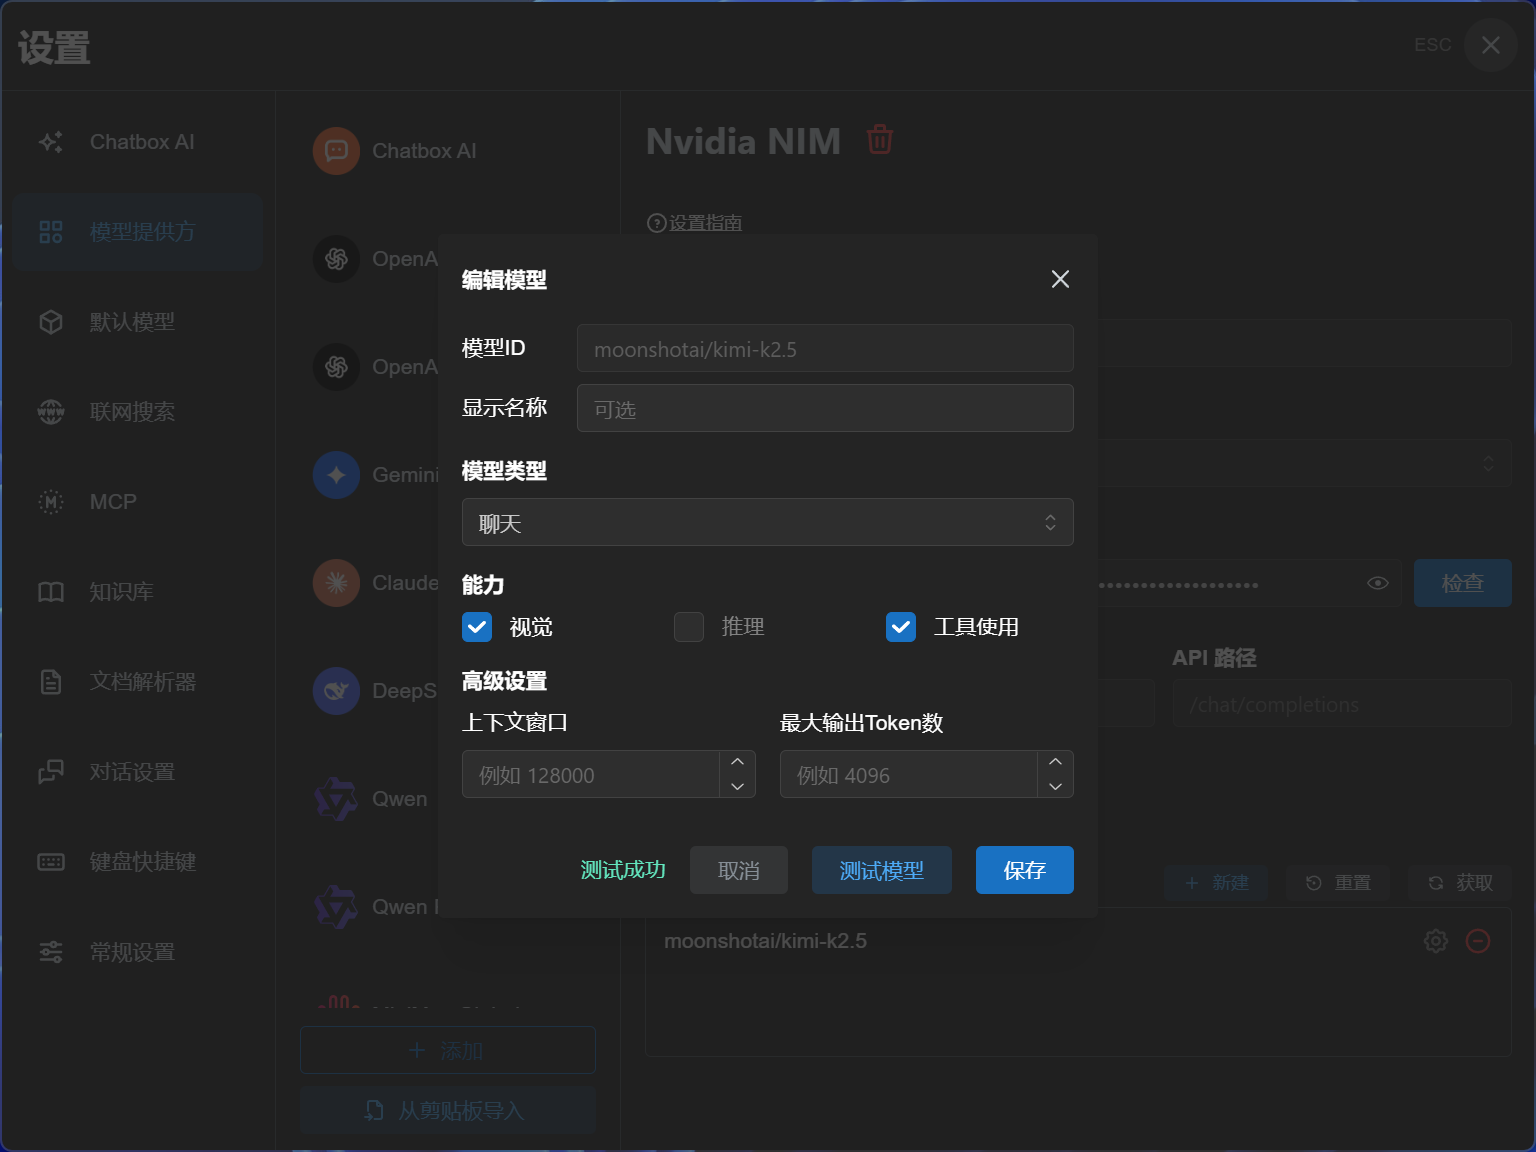This screenshot has height=1152, width=1536.
Task: Open the Chatbox AI provider icon in provider list
Action: coord(336,151)
